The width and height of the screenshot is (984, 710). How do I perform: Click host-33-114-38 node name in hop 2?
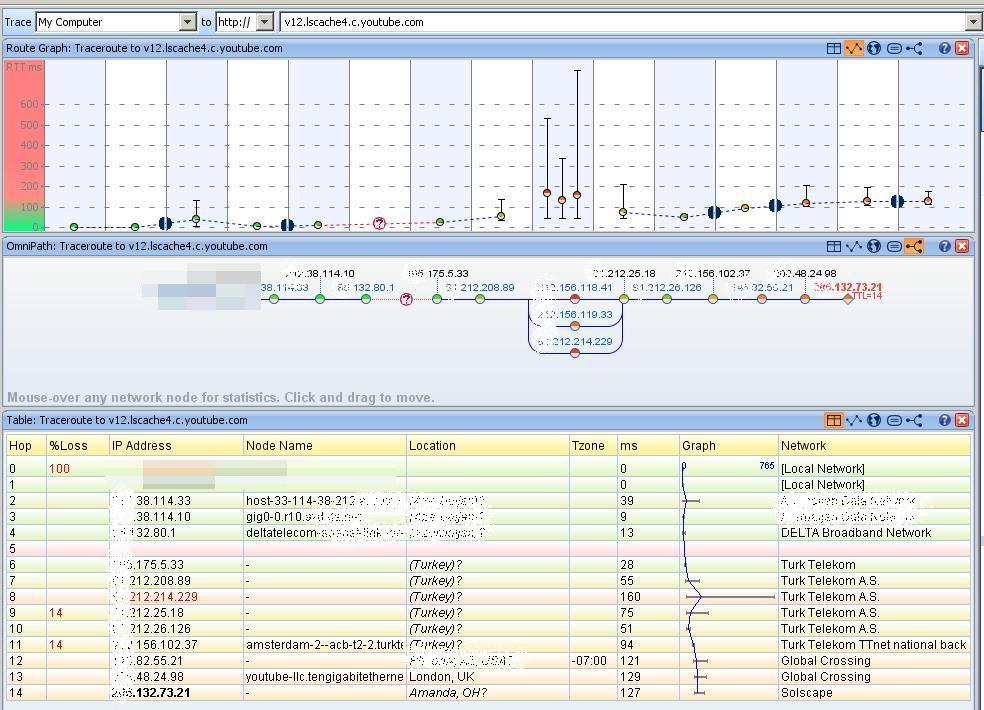[325, 501]
